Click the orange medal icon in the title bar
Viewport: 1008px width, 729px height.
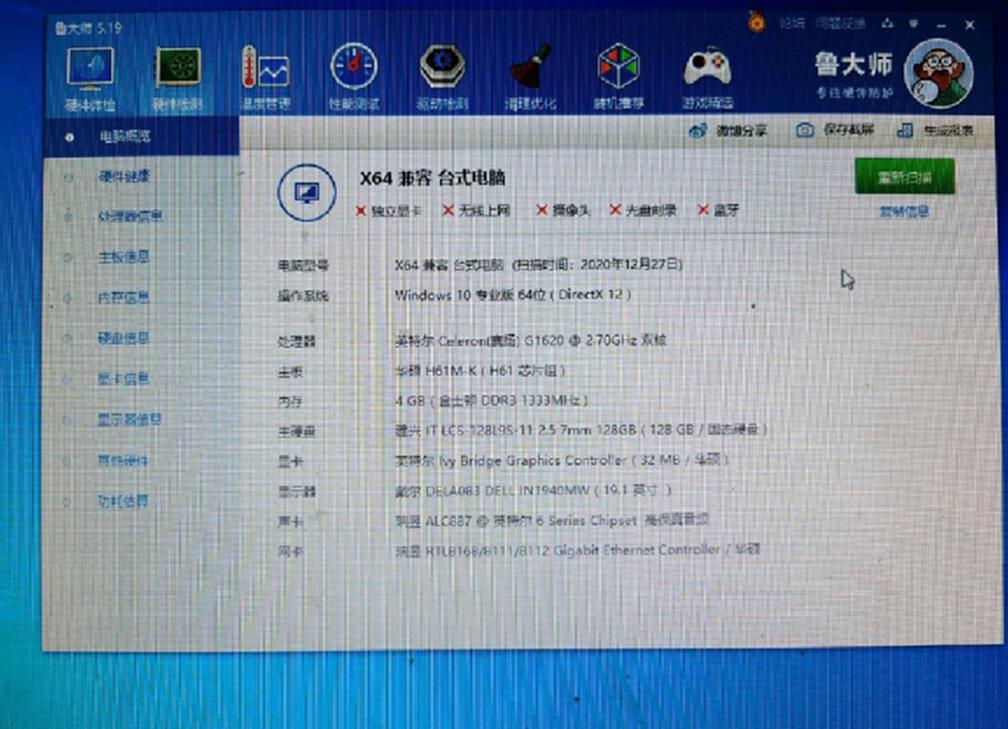point(757,22)
